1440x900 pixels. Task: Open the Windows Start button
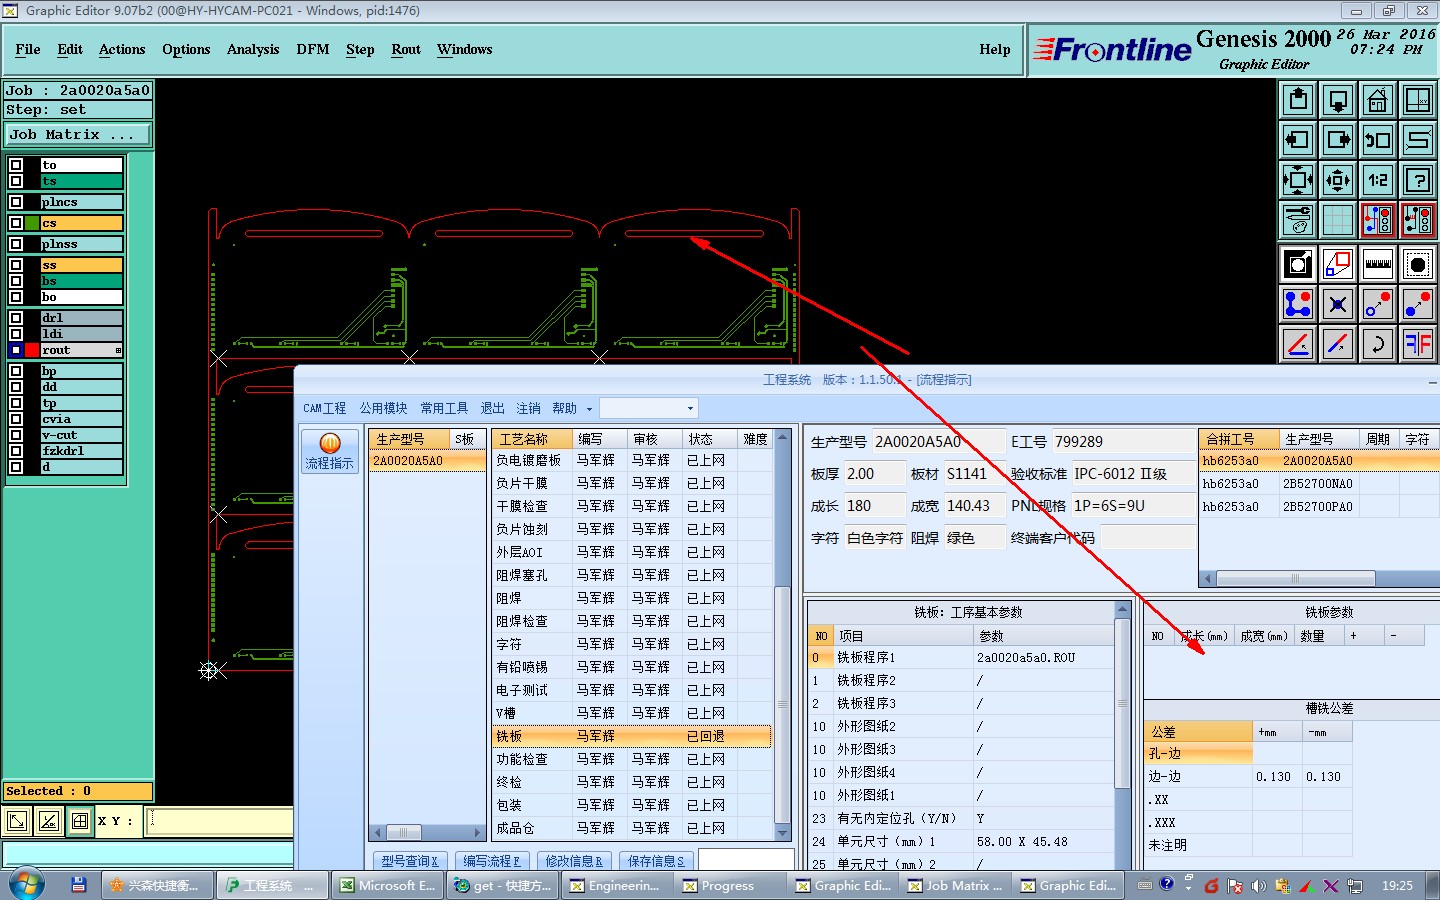point(27,884)
